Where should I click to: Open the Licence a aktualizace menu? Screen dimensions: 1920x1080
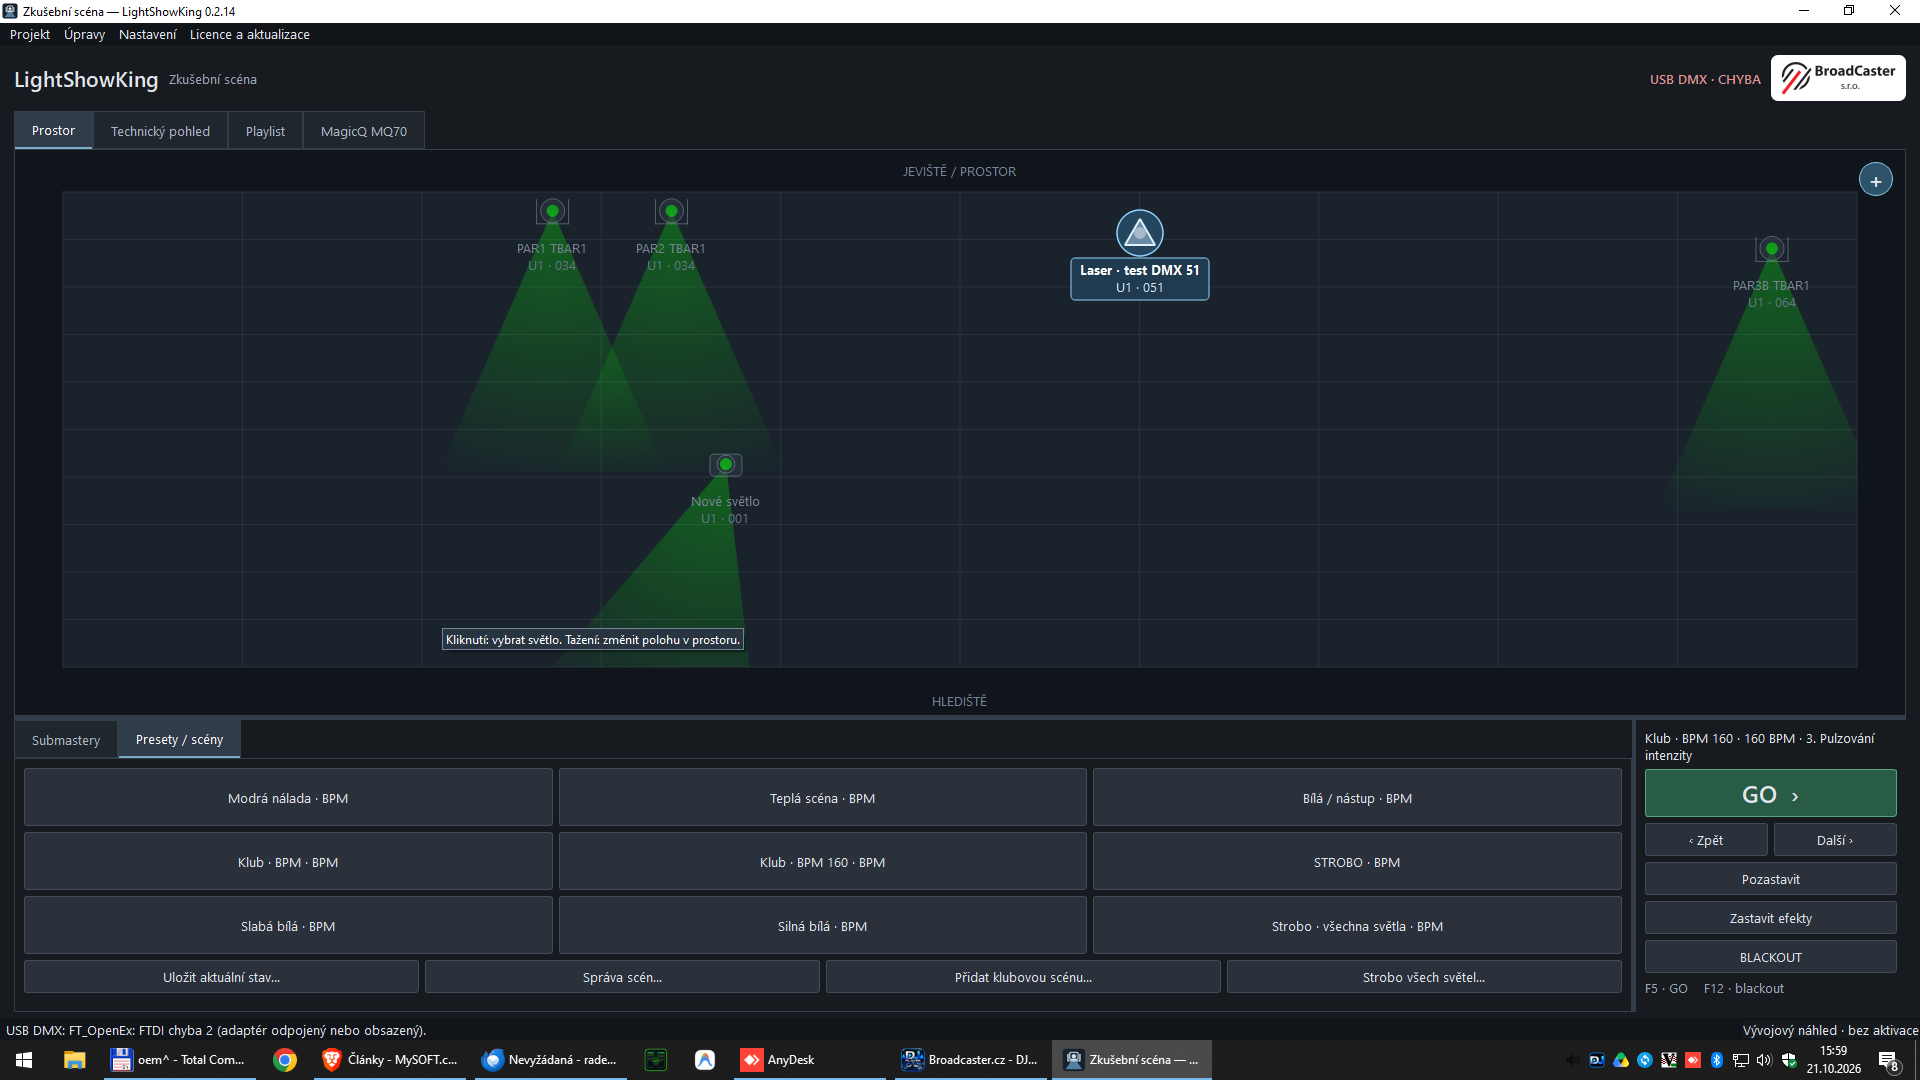coord(250,34)
